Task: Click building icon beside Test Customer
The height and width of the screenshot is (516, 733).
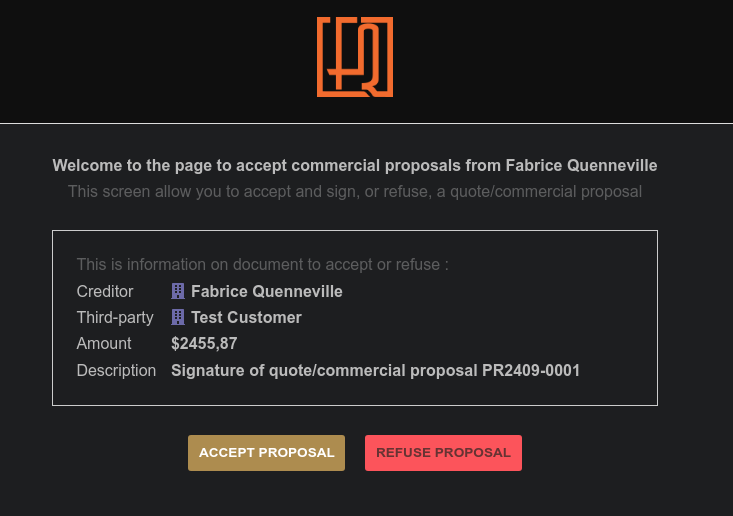Action: (x=178, y=317)
